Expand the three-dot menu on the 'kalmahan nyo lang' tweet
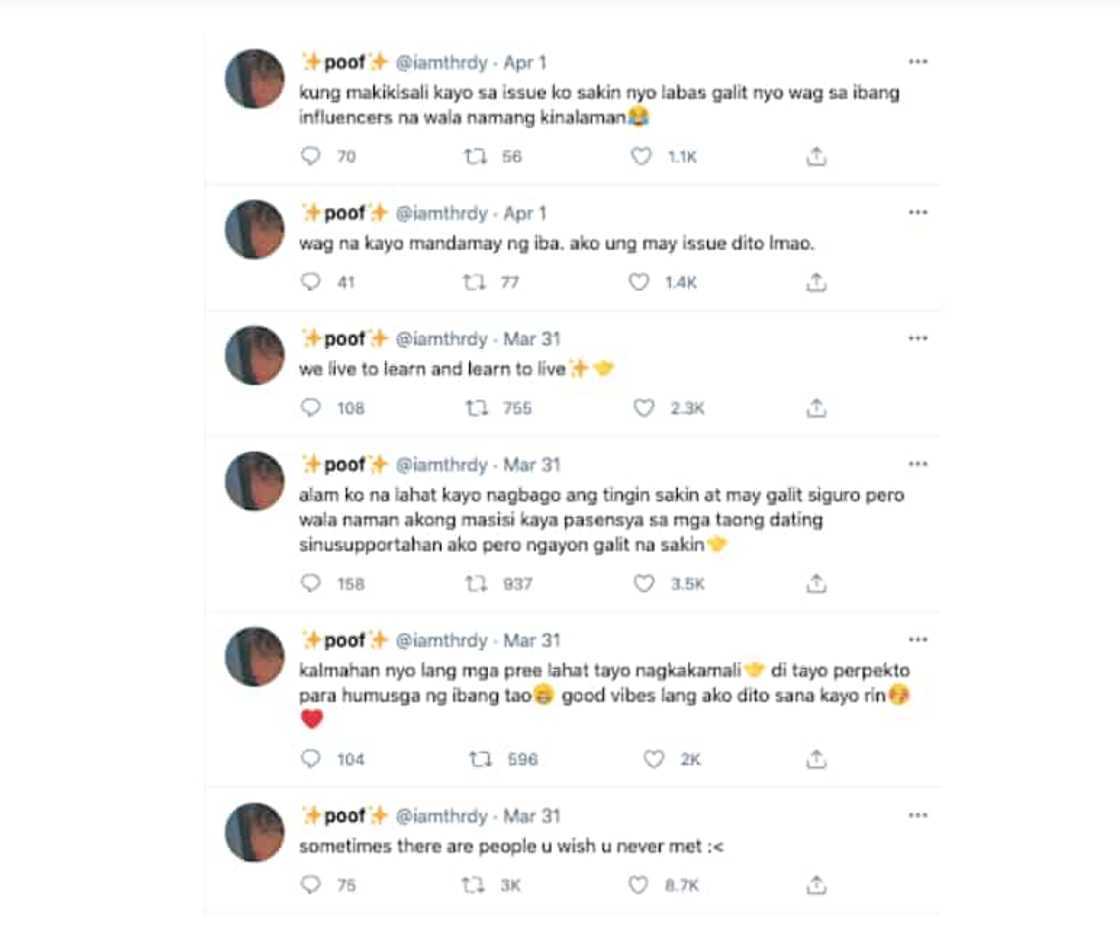This screenshot has width=1120, height=937. point(919,638)
